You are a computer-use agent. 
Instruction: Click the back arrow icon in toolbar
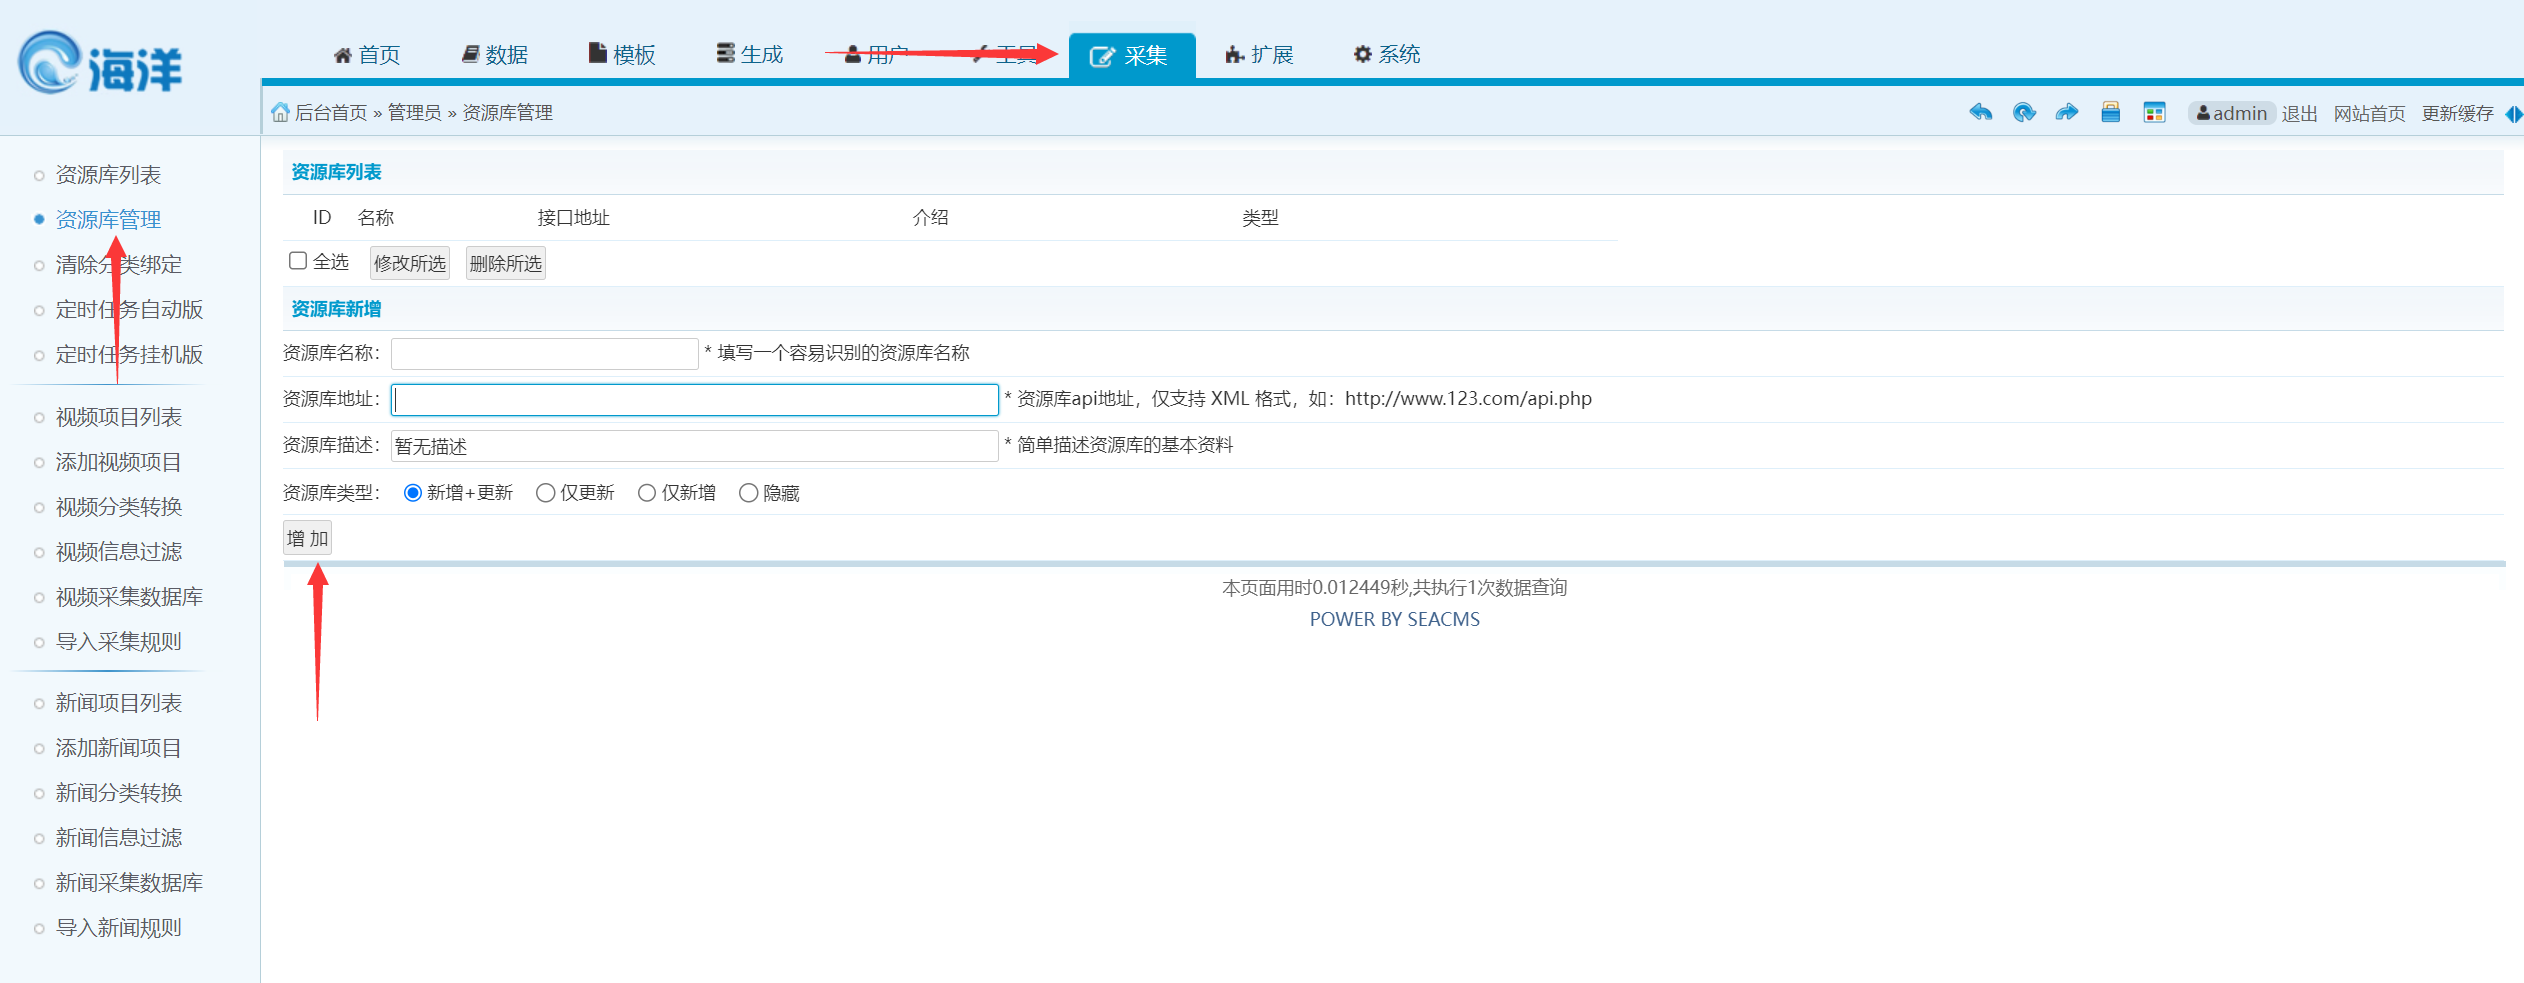(1980, 112)
